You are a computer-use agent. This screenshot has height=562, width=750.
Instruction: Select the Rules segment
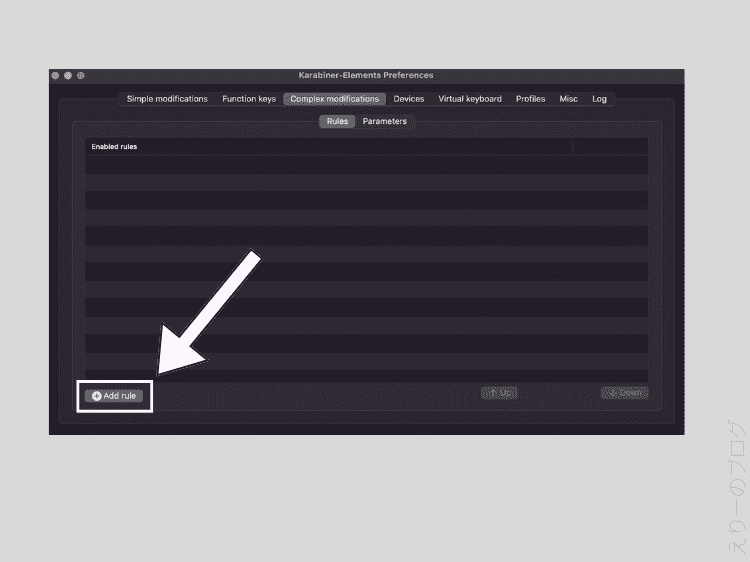point(337,121)
